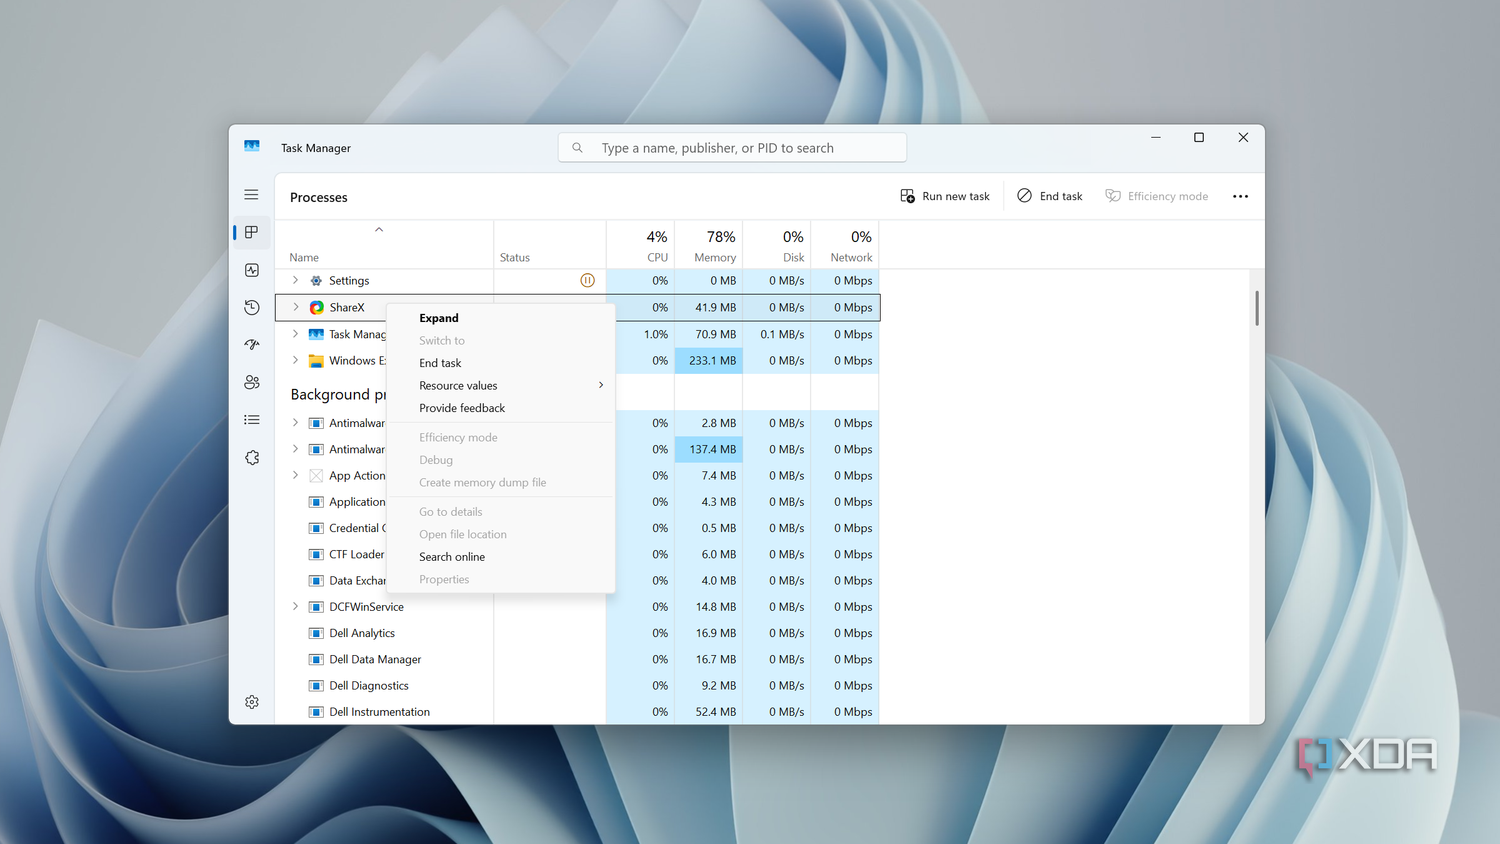Click the 52.4 MB memory cell
The height and width of the screenshot is (844, 1500).
[709, 712]
